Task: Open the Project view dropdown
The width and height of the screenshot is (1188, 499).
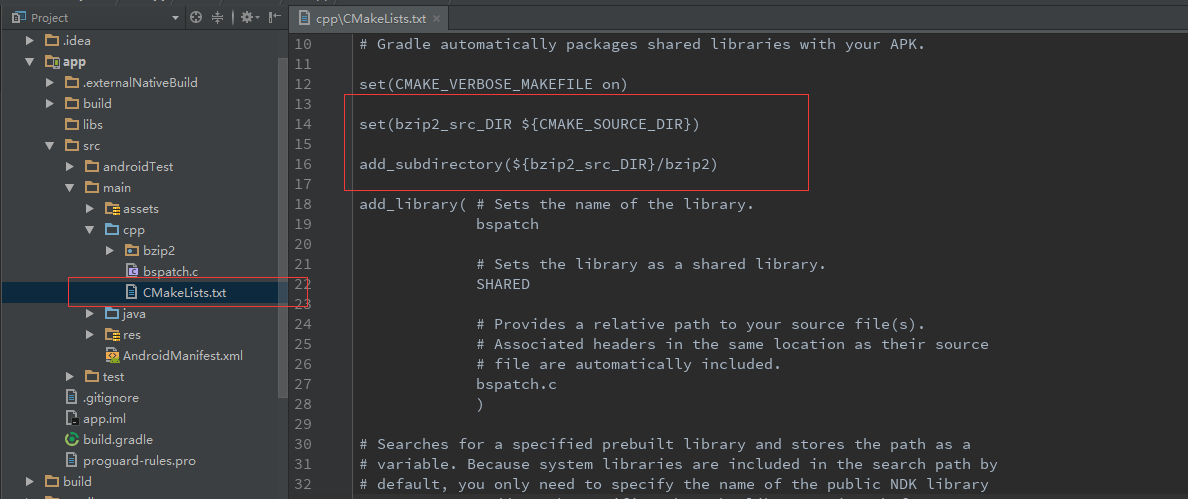Action: [x=176, y=18]
